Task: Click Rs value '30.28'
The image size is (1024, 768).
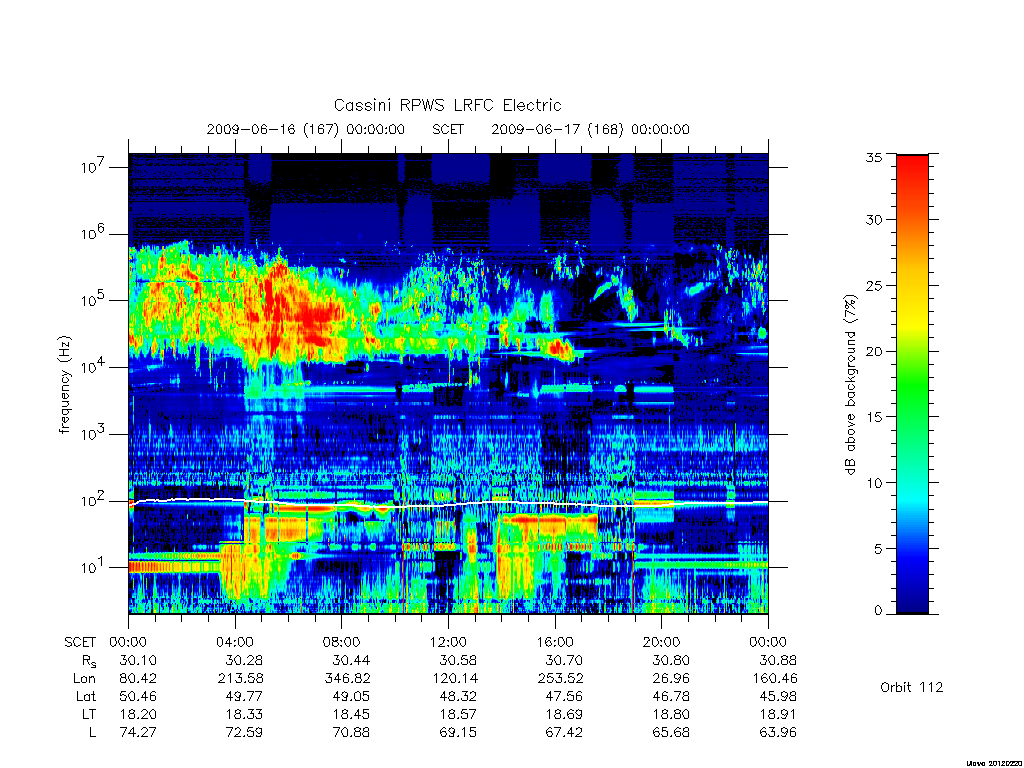Action: 244,660
